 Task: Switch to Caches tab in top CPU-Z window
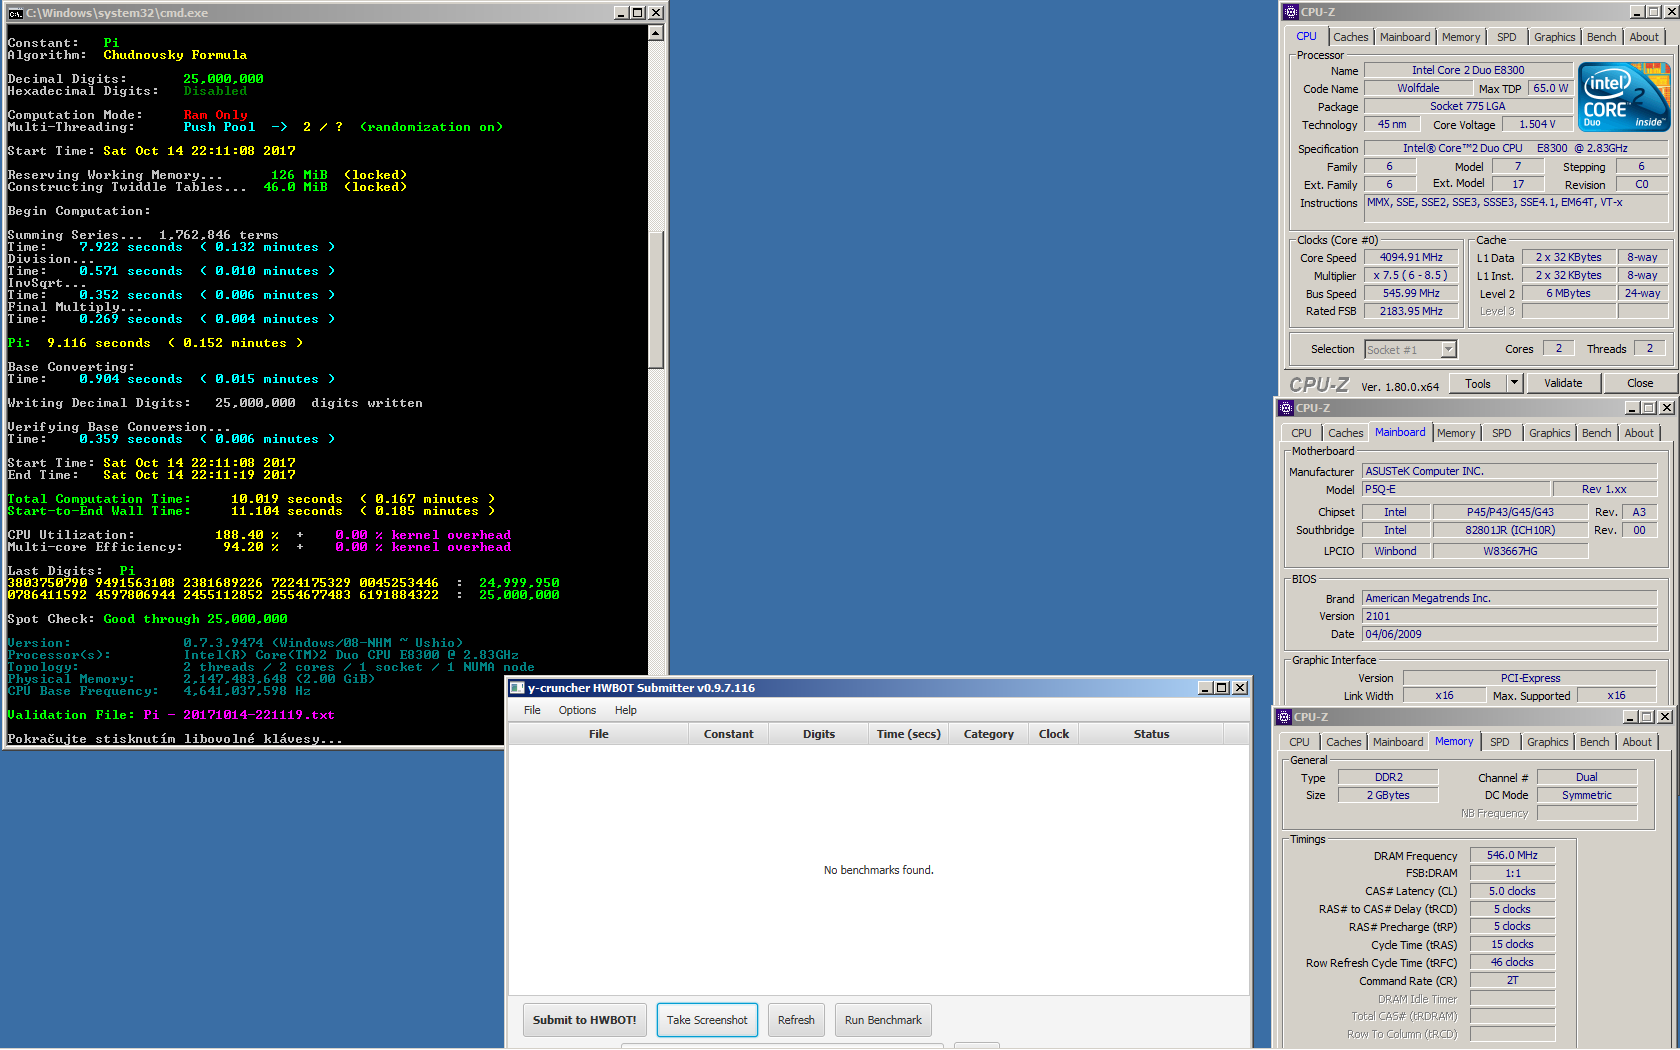(x=1350, y=37)
